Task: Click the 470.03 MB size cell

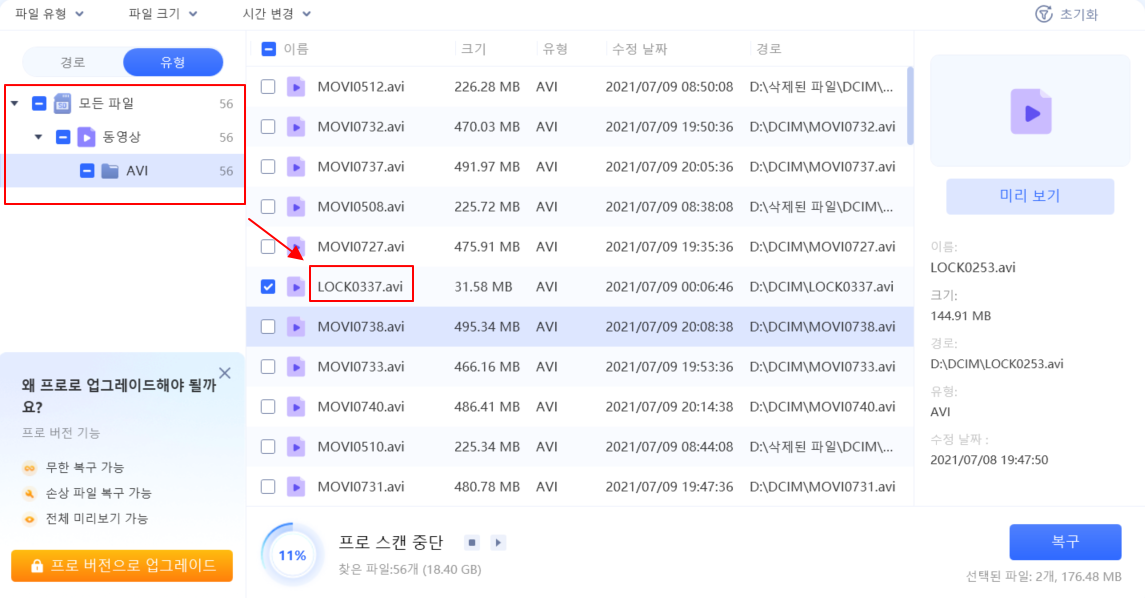Action: 487,127
